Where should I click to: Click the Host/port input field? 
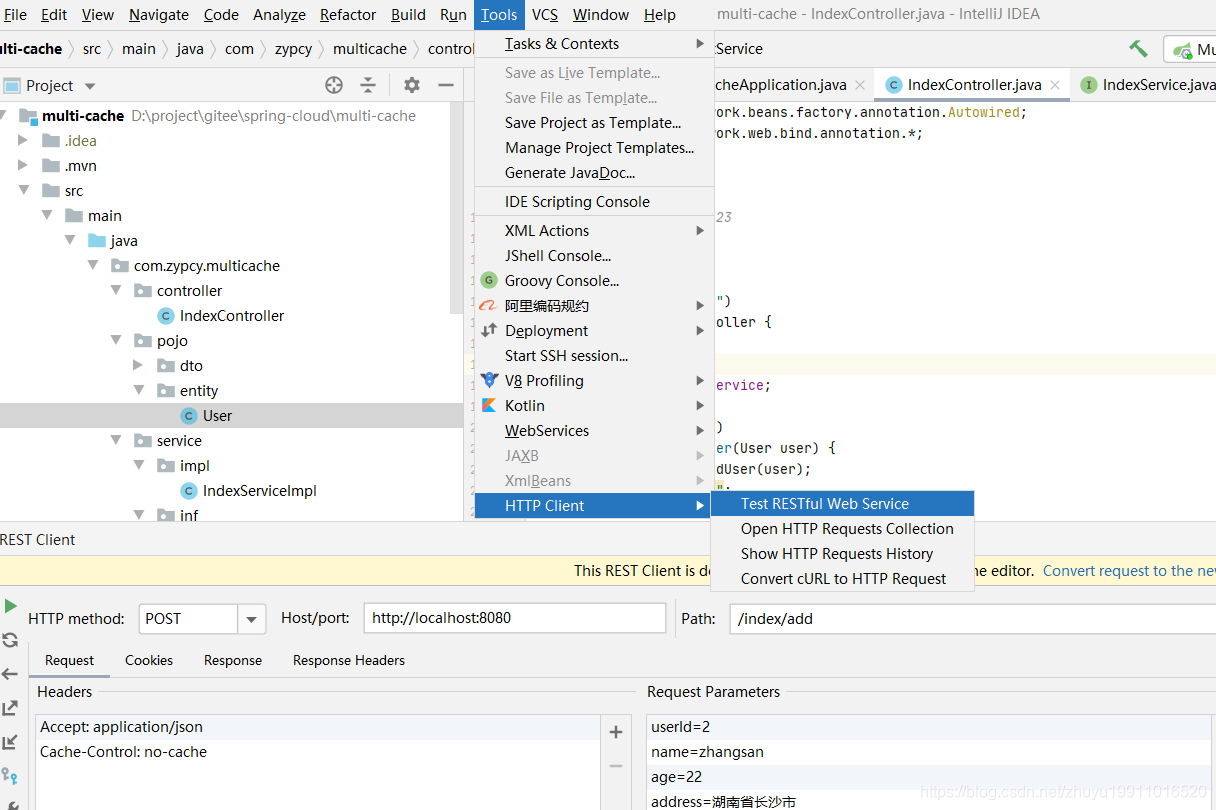(x=515, y=619)
